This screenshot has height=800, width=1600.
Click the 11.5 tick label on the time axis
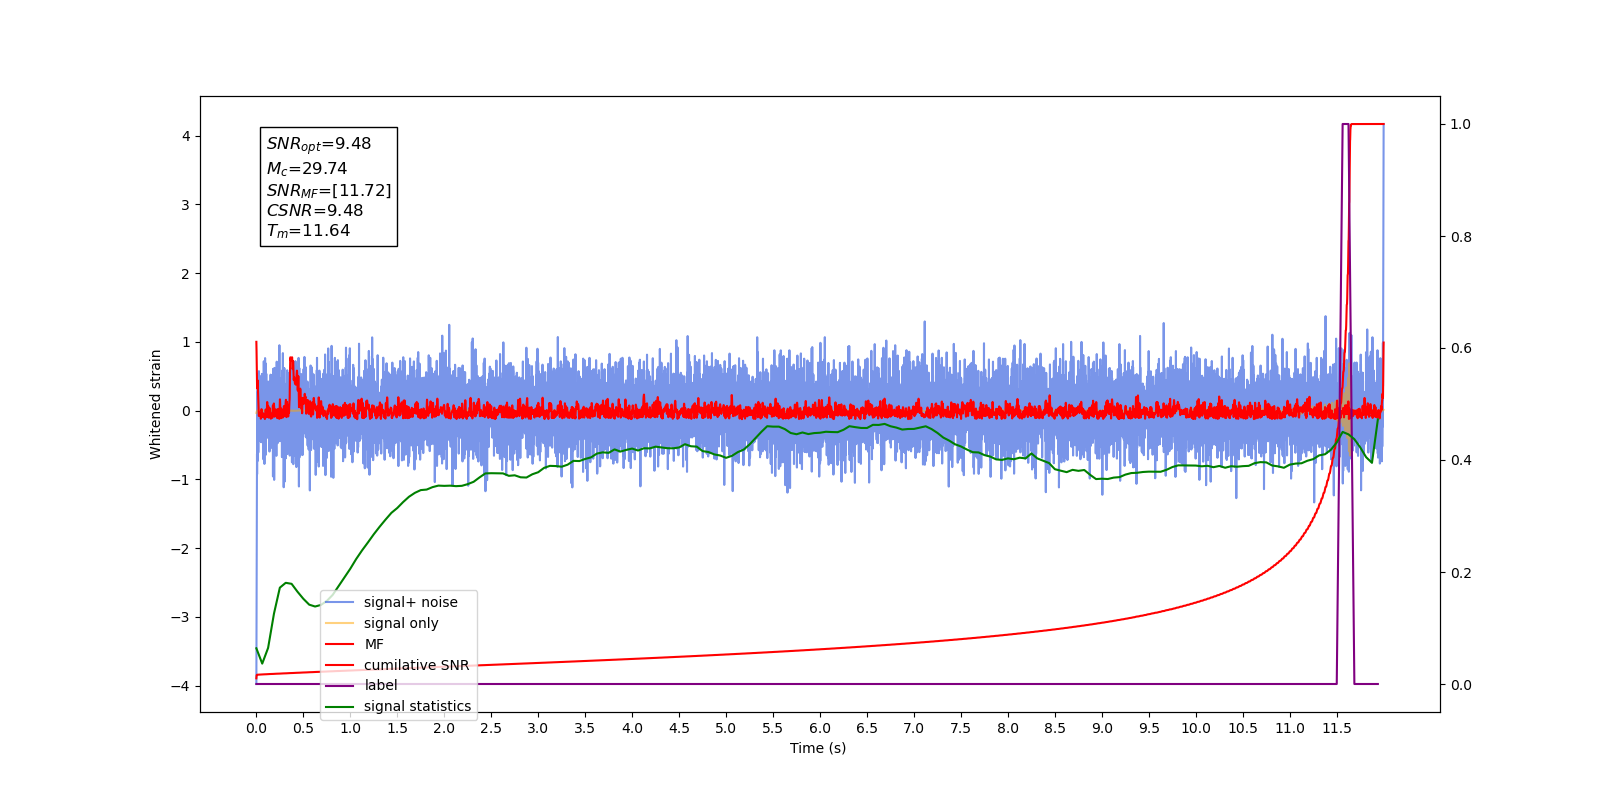pos(1337,728)
